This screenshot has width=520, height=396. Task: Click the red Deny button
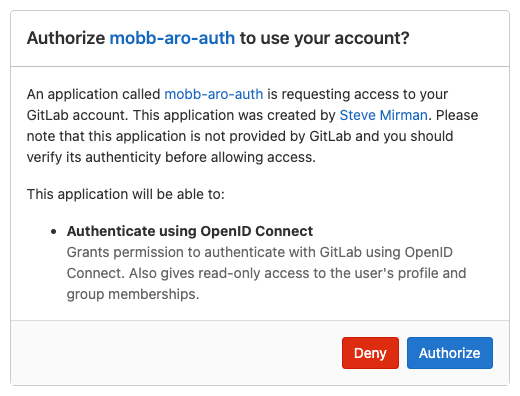pyautogui.click(x=370, y=353)
